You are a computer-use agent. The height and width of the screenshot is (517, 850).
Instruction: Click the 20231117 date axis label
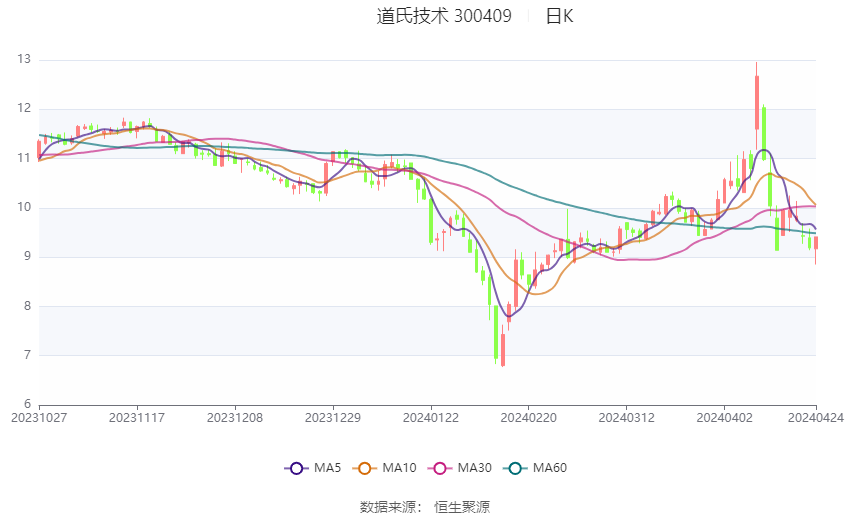[137, 418]
